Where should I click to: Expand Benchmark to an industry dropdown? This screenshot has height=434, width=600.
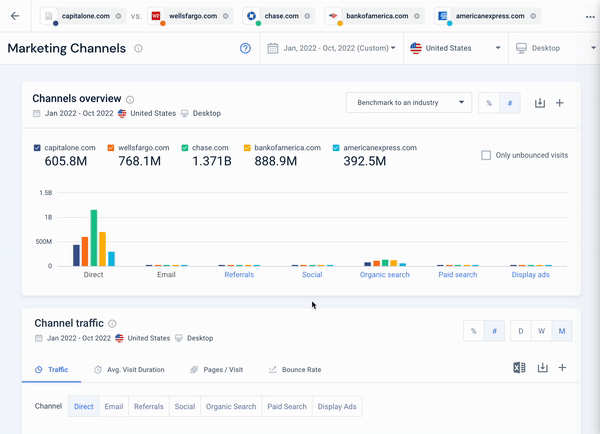tap(409, 103)
